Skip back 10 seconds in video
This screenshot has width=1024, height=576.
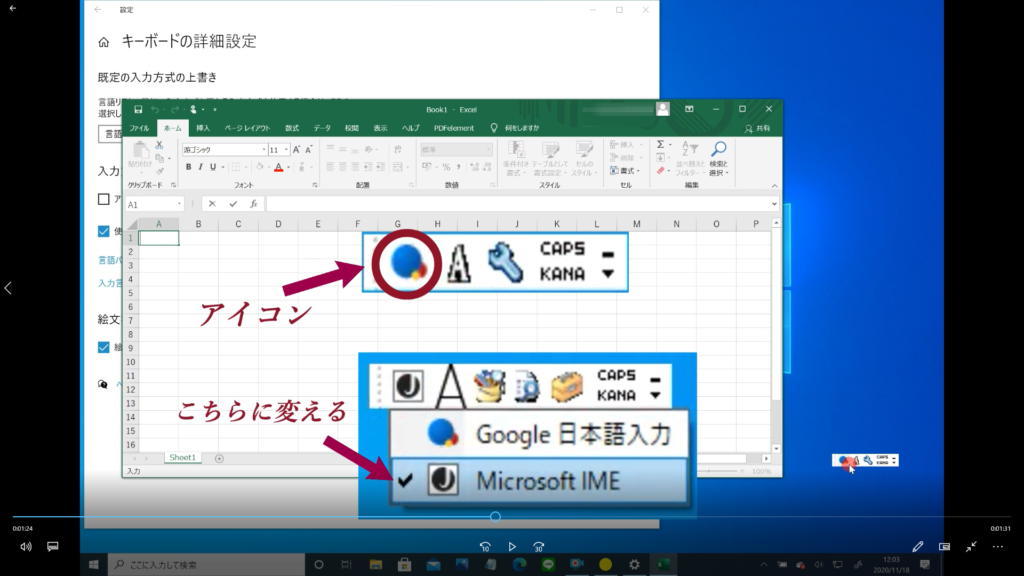pos(485,547)
